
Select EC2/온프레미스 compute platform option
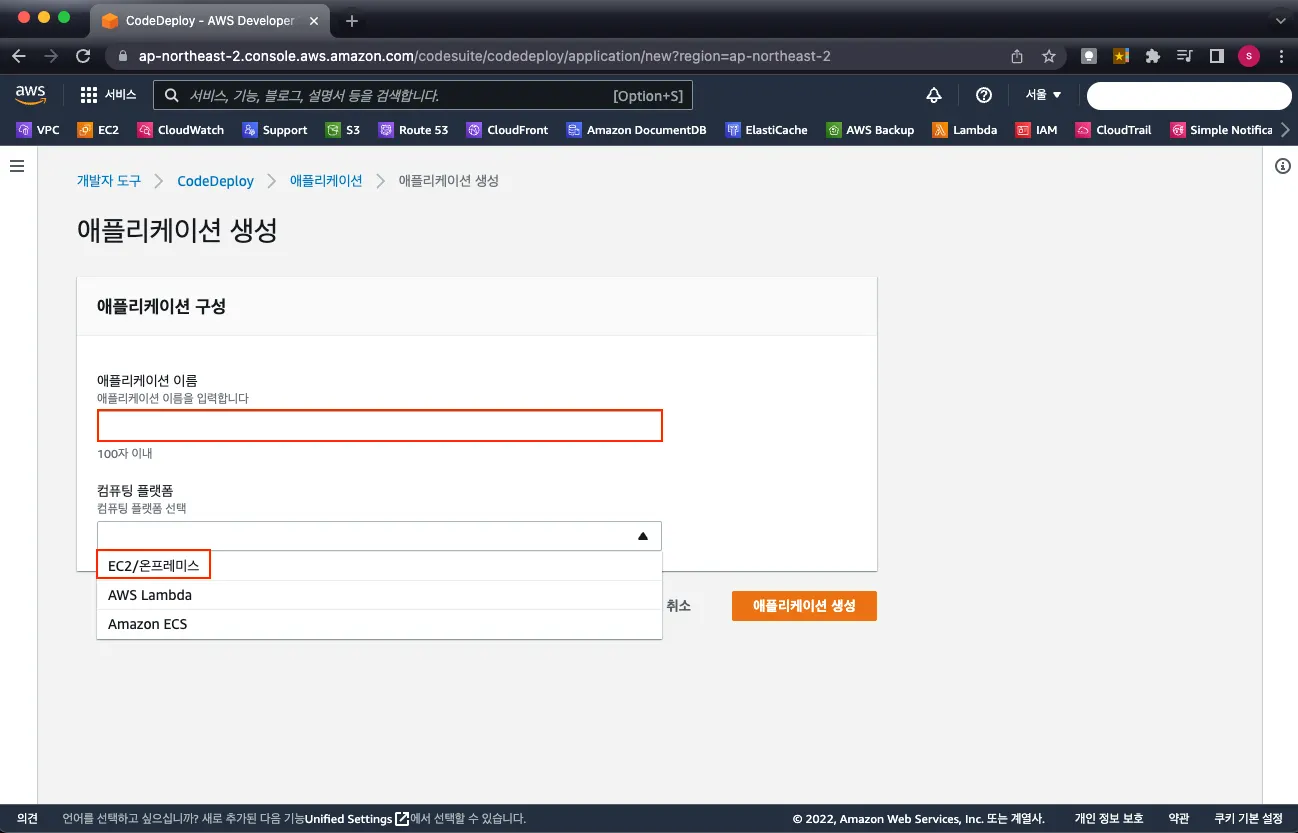(x=379, y=566)
